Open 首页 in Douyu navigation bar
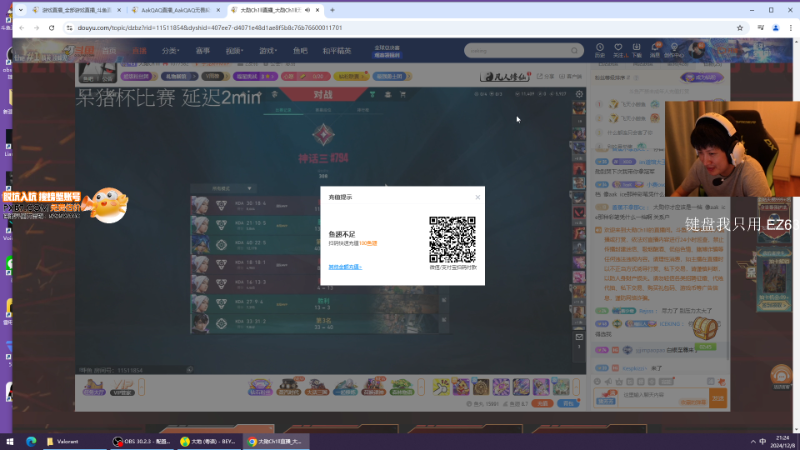This screenshot has height=450, width=800. click(x=109, y=51)
